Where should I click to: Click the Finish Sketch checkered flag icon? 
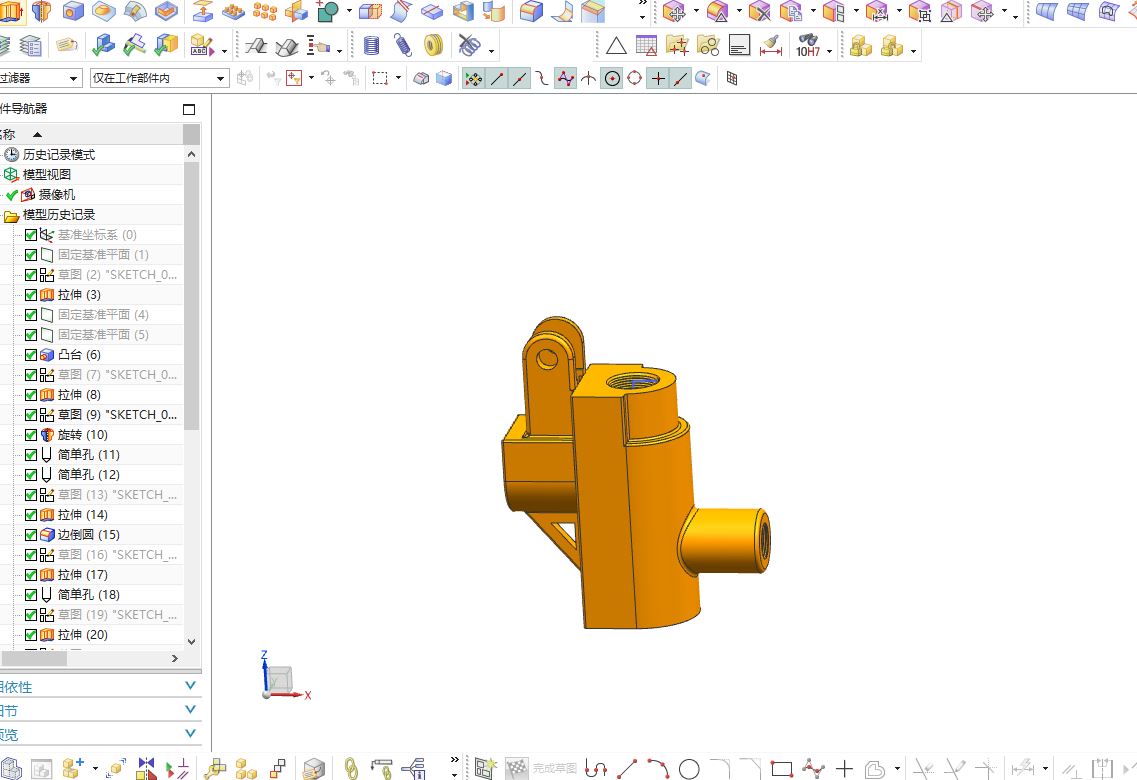coord(516,768)
